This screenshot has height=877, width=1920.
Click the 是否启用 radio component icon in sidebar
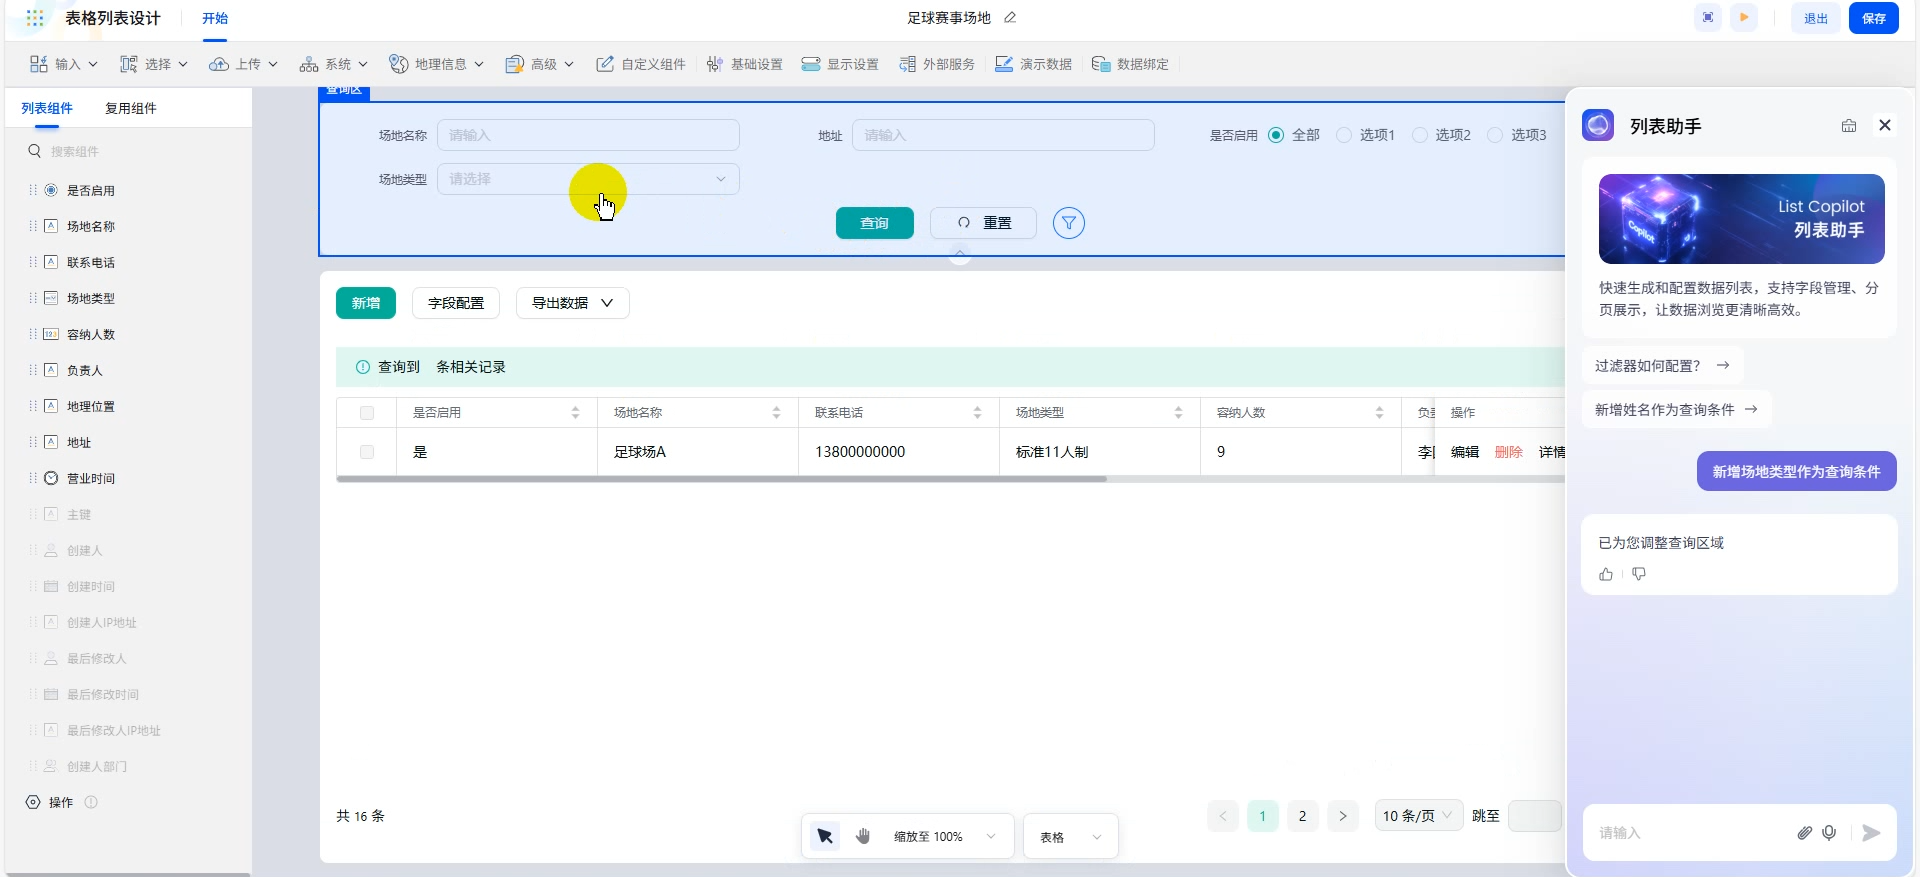click(51, 190)
